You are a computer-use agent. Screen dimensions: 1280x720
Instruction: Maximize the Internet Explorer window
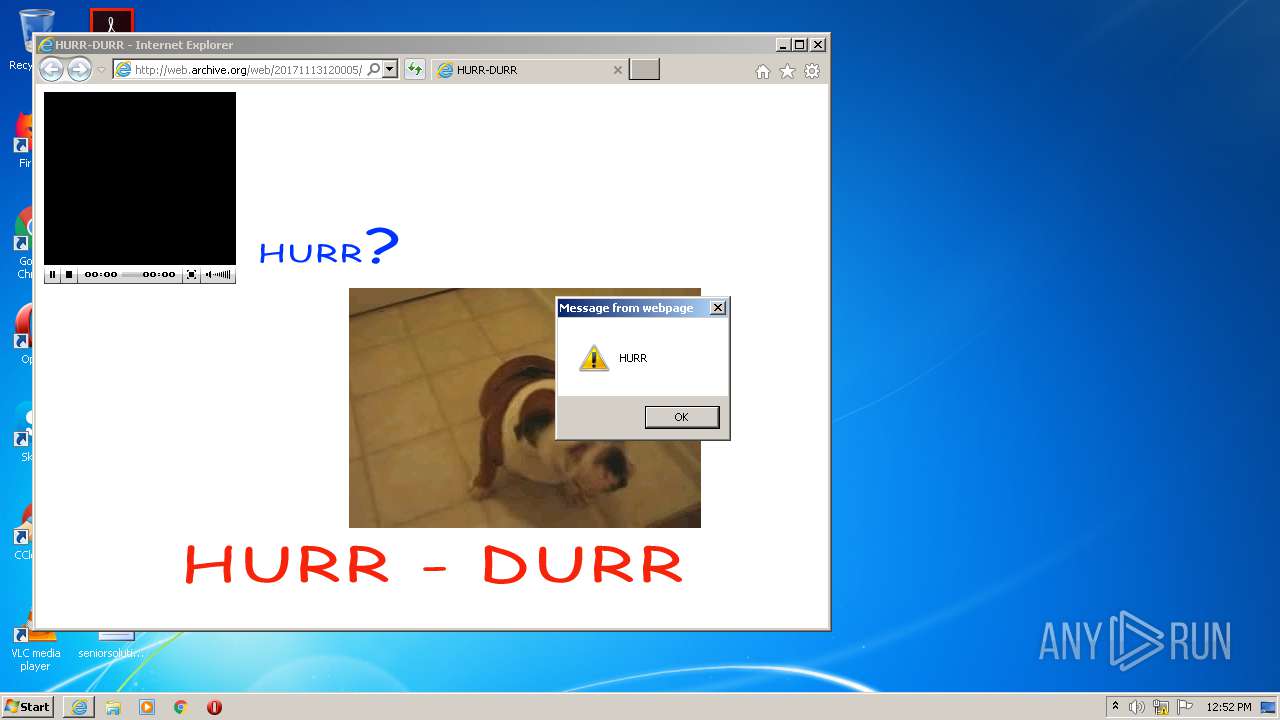click(x=799, y=45)
